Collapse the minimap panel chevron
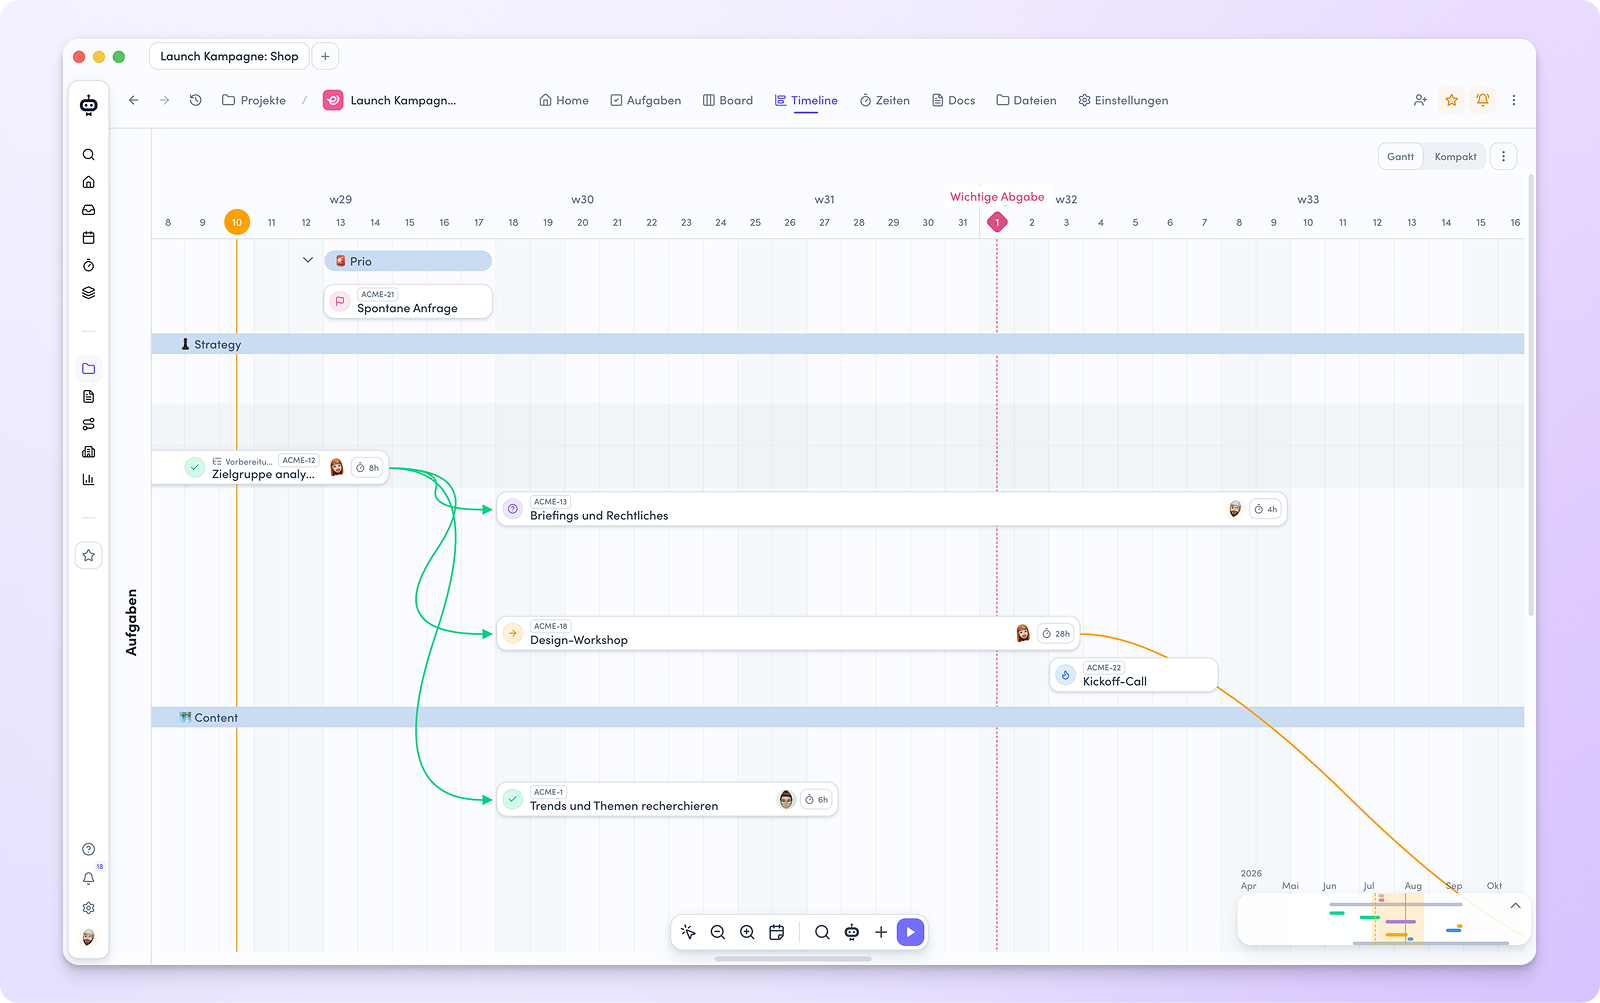The image size is (1600, 1003). point(1515,906)
